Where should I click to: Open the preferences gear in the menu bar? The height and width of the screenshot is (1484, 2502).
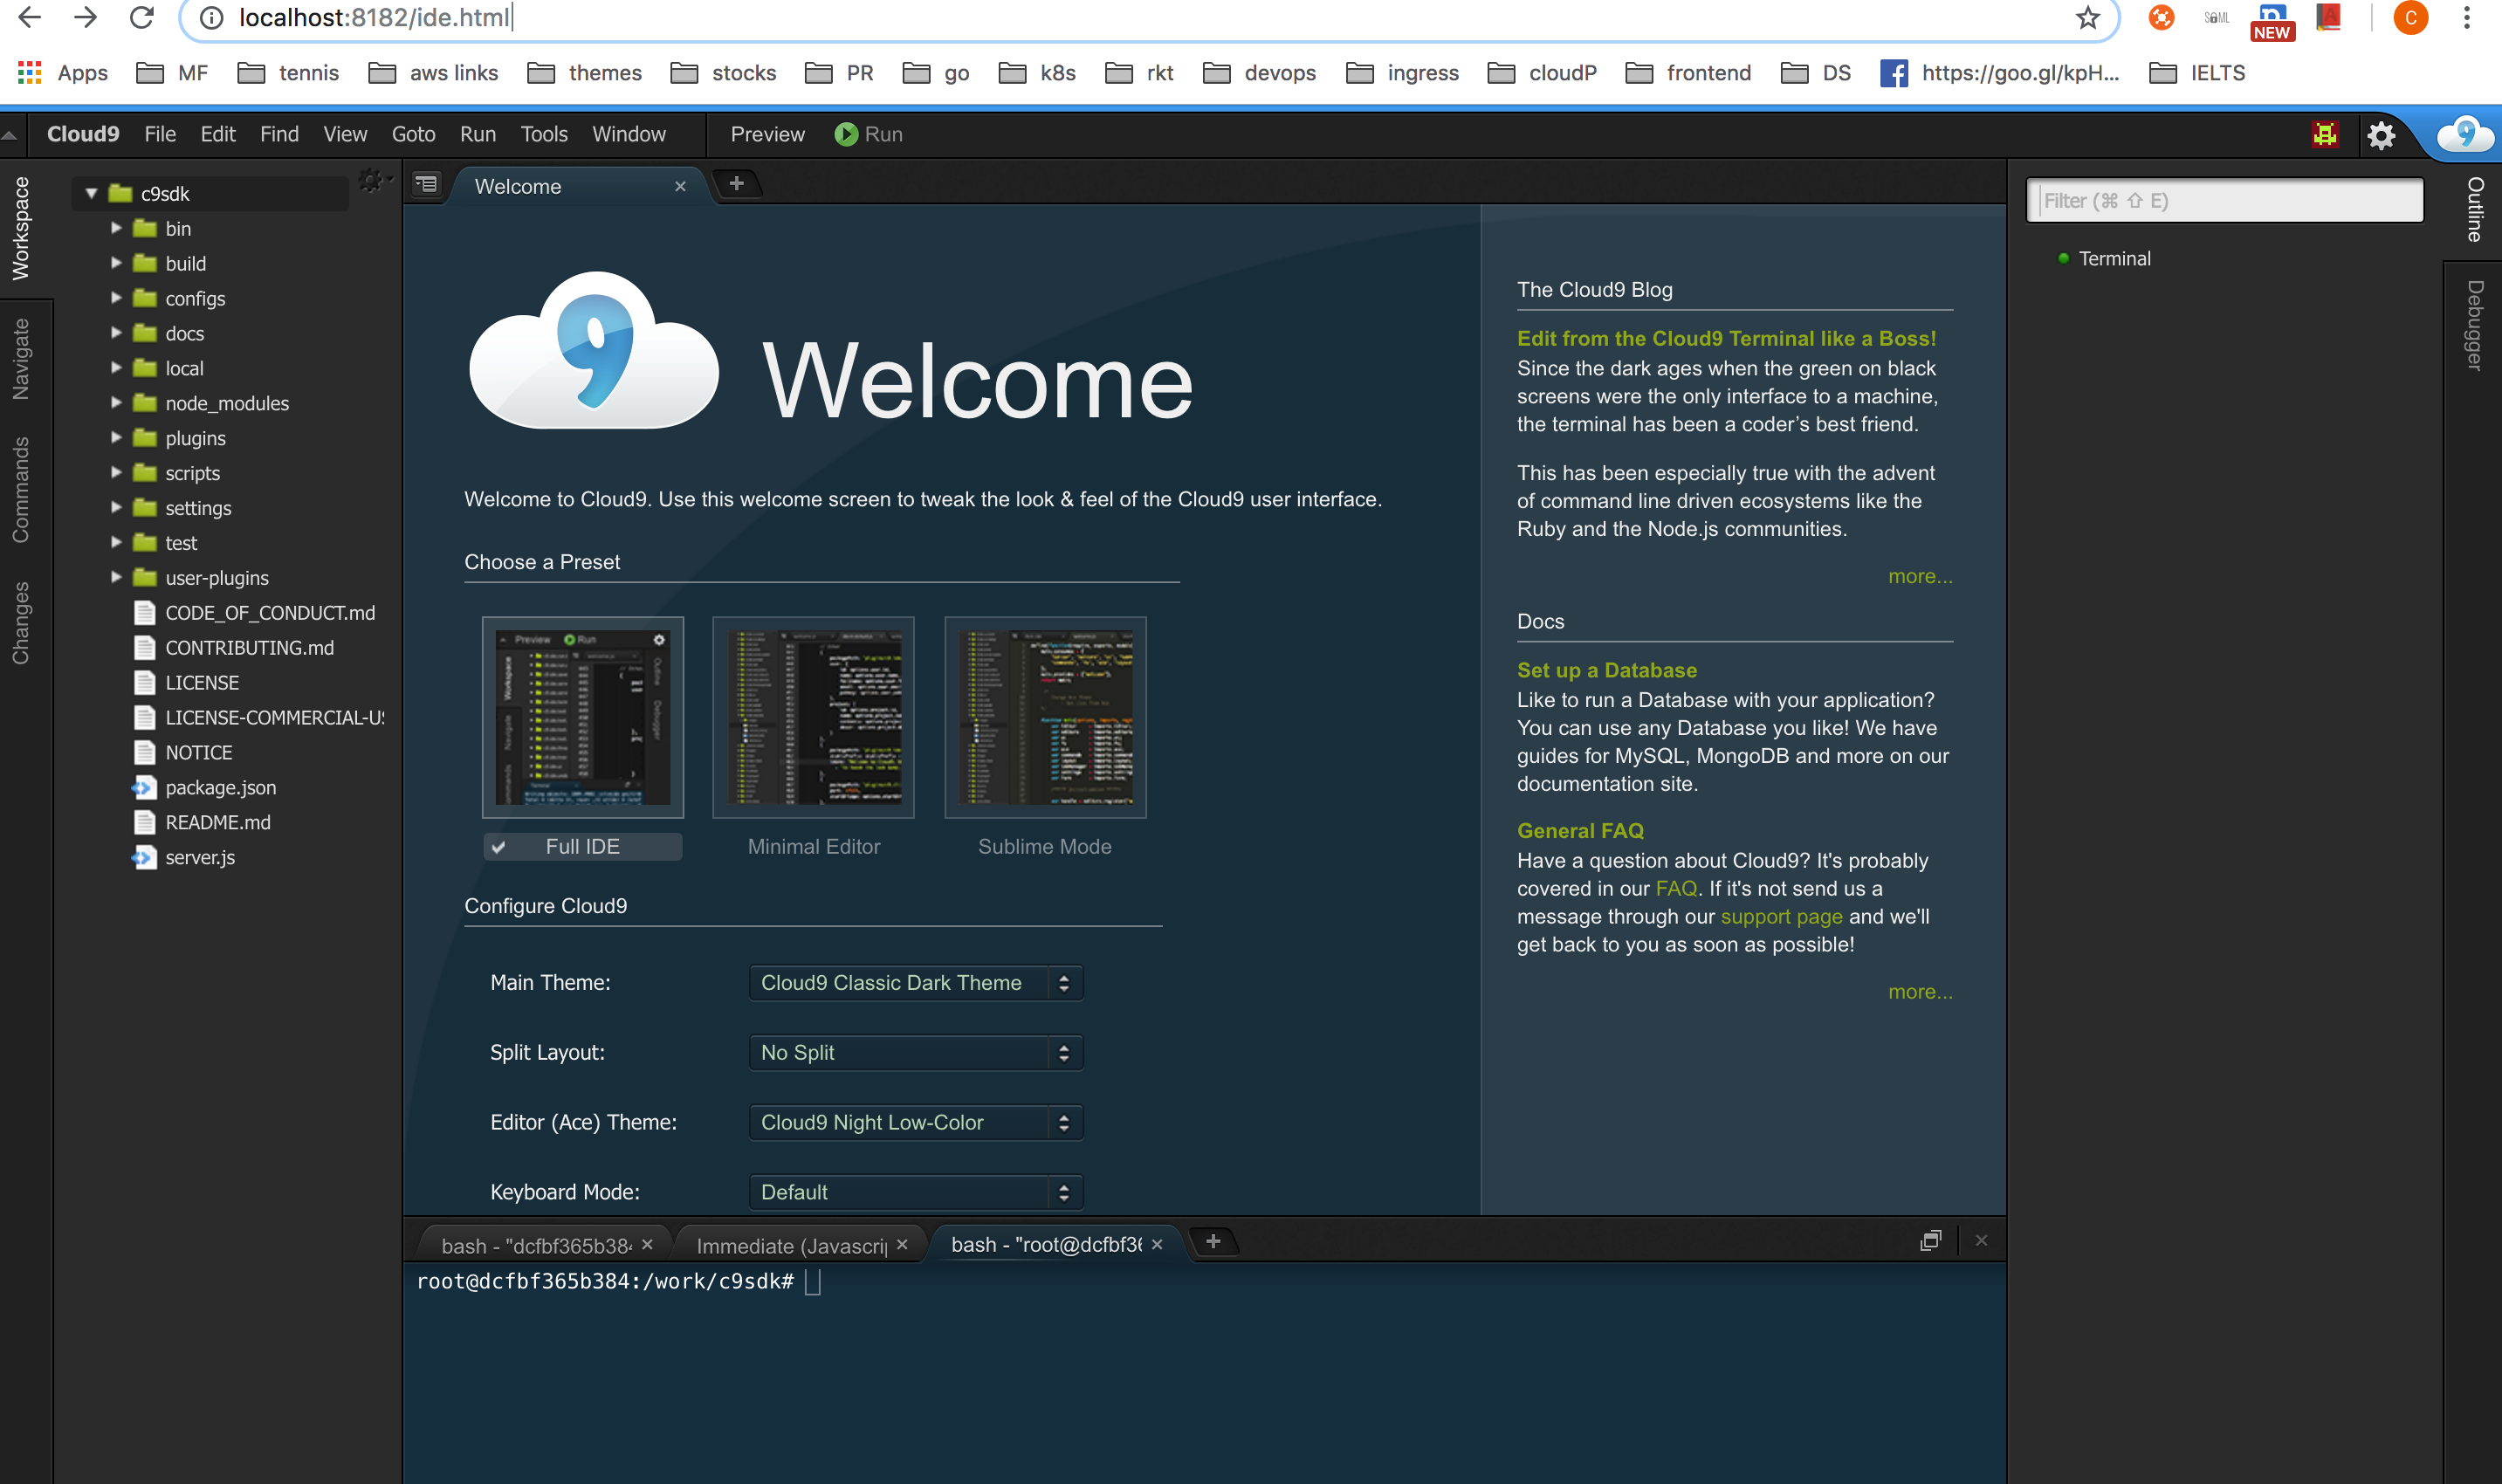coord(2381,135)
